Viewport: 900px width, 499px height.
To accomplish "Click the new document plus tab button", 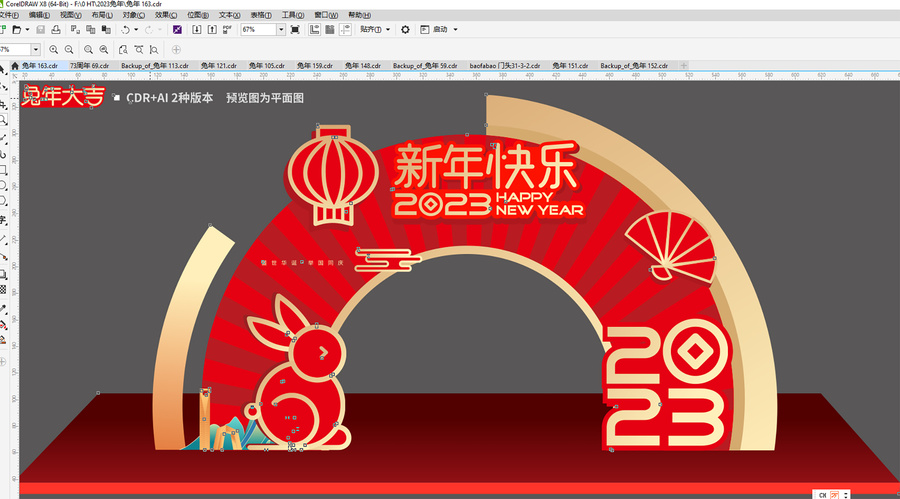I will tap(684, 66).
